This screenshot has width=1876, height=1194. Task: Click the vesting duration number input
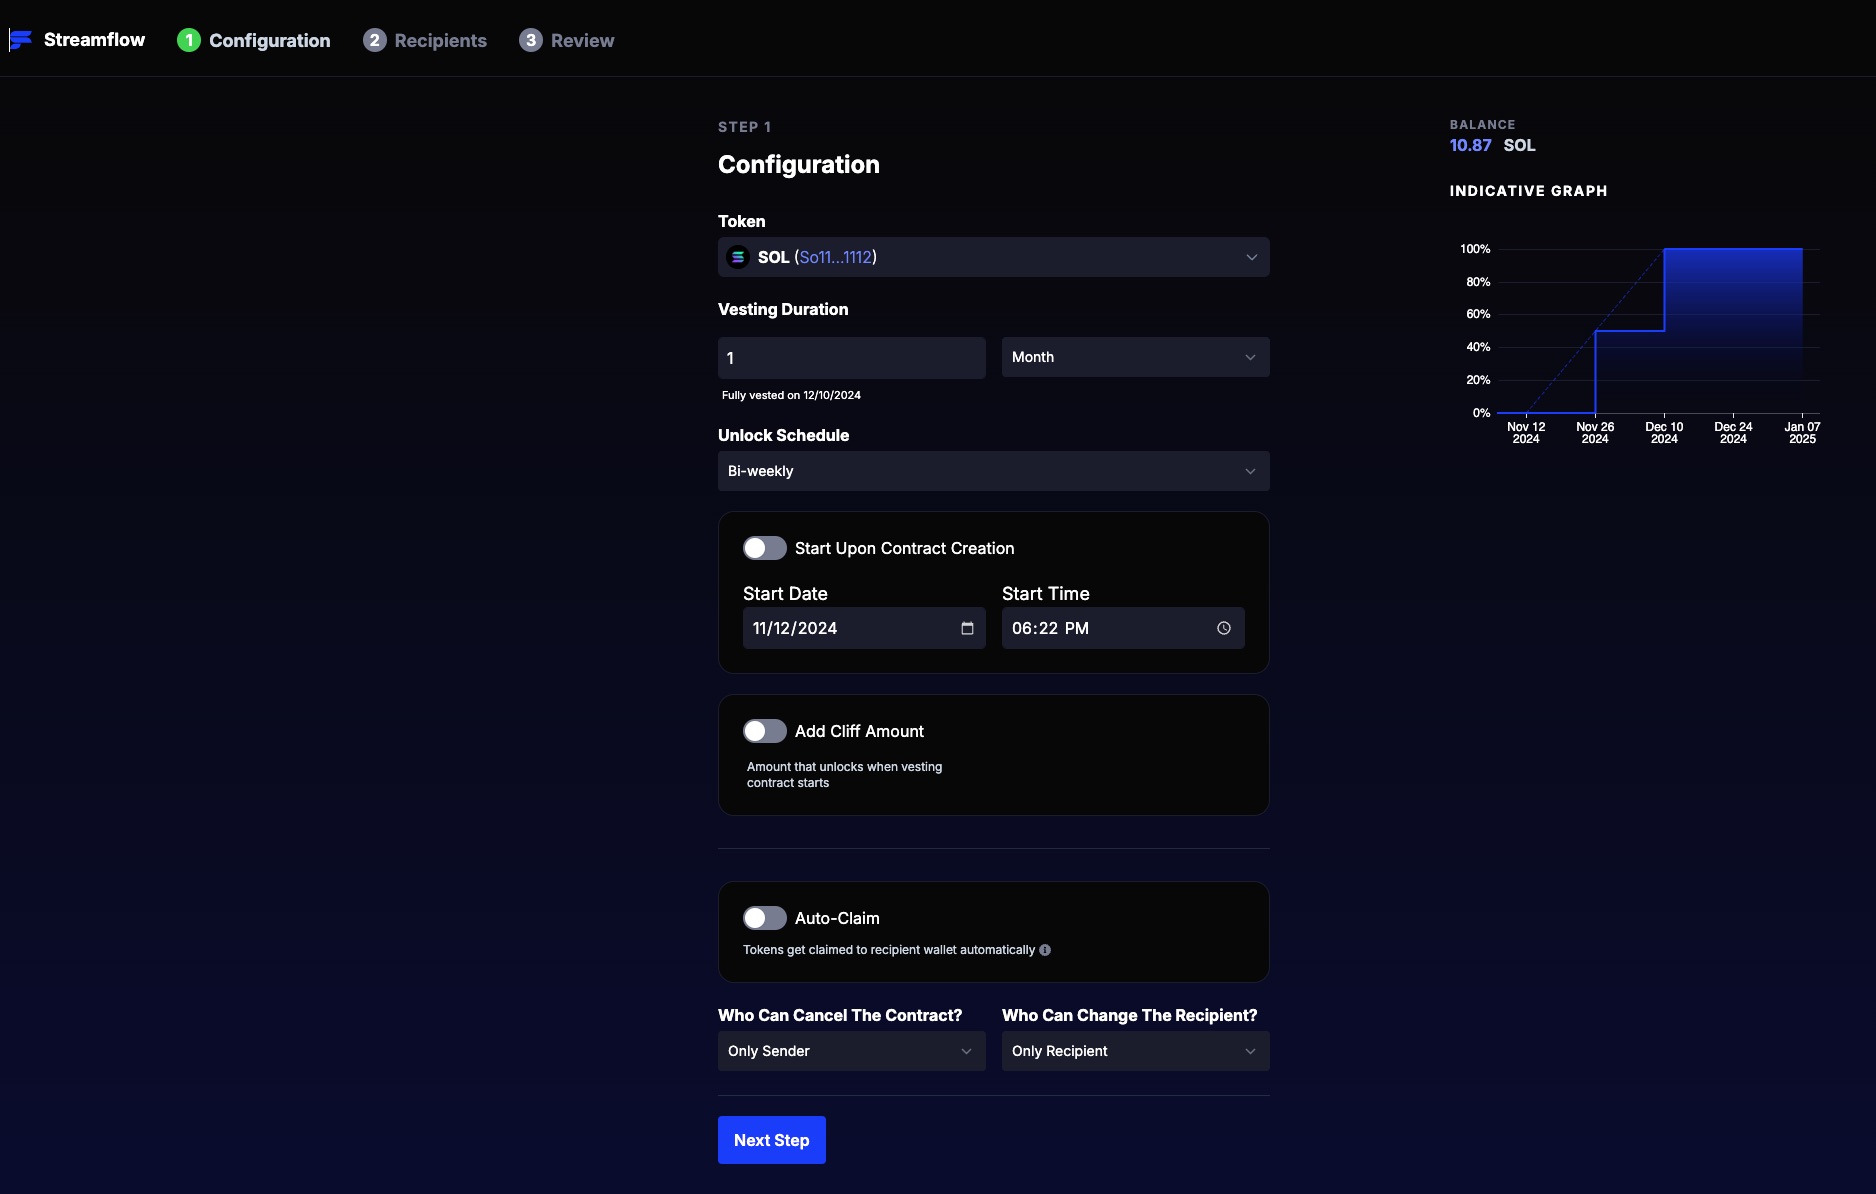pyautogui.click(x=850, y=357)
